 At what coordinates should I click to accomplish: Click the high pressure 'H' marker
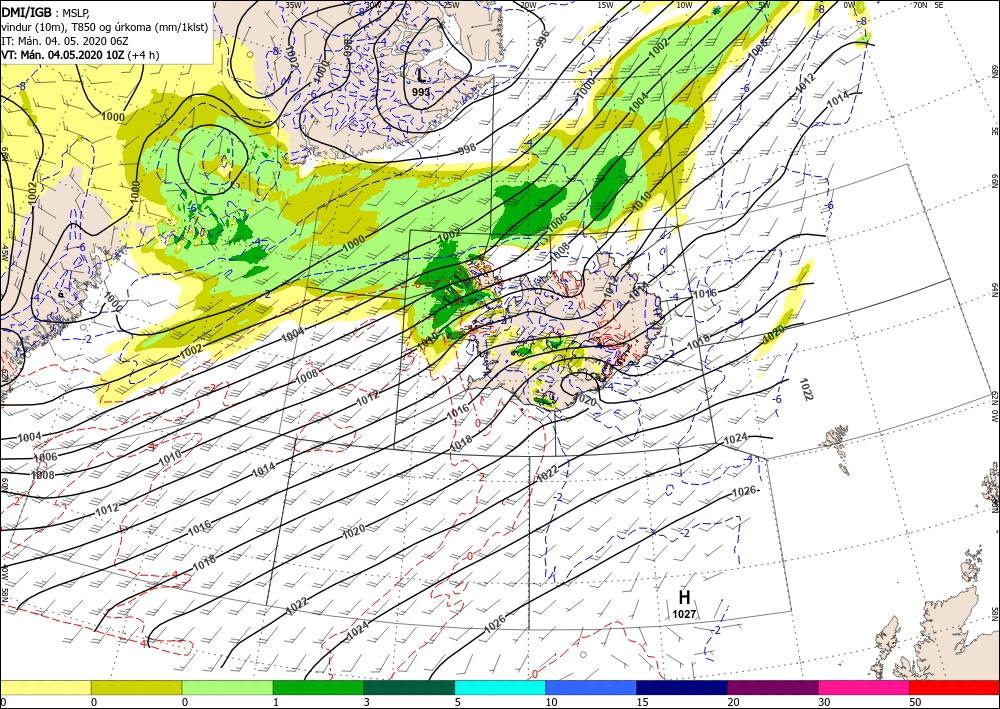coord(684,597)
